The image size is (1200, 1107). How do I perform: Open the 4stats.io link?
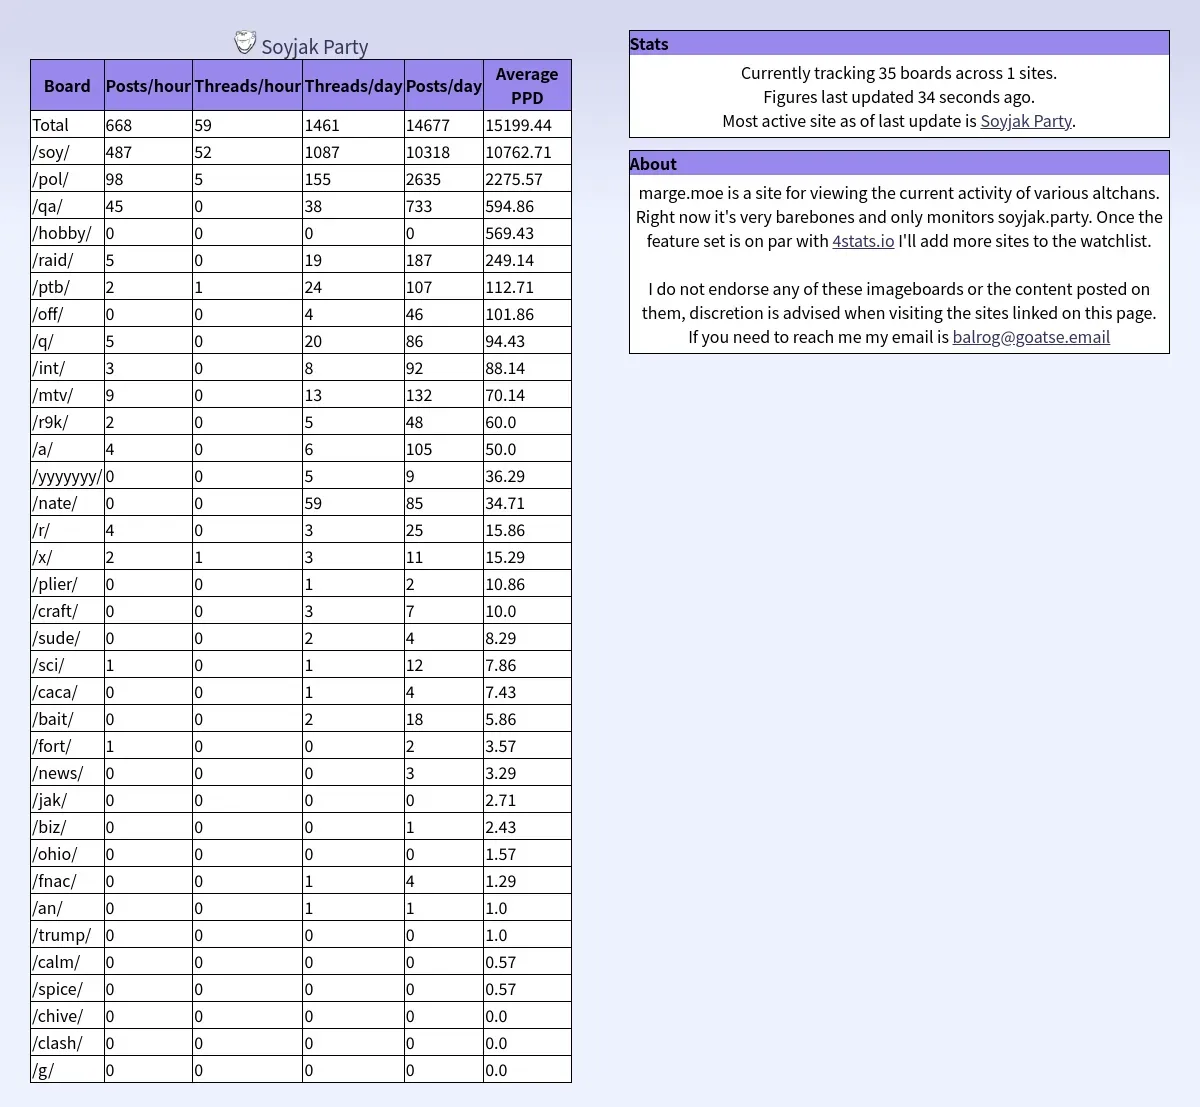coord(863,241)
